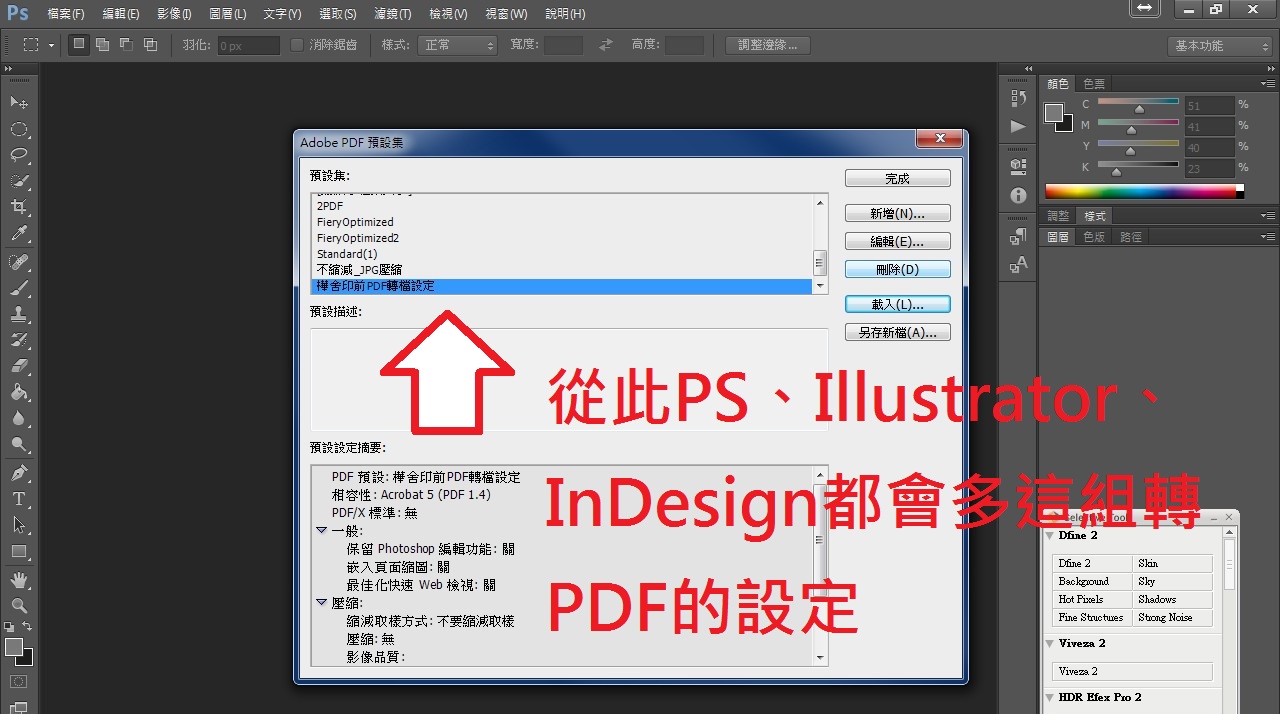Toggle the 消除鋸齒 anti-alias checkbox

[297, 45]
